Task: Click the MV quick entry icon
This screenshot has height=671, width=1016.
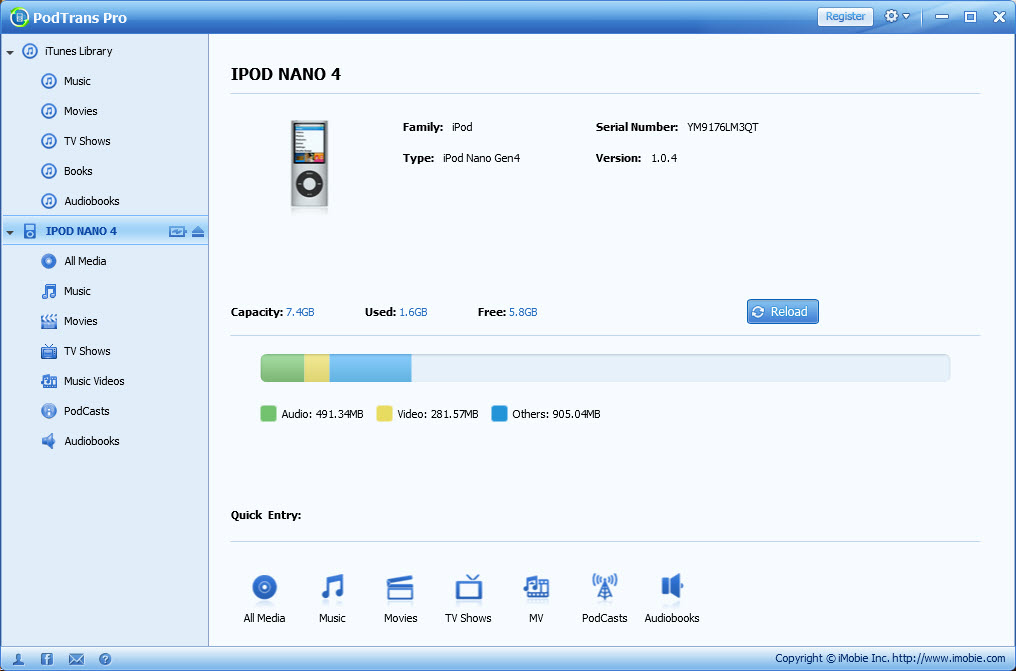Action: pos(536,588)
